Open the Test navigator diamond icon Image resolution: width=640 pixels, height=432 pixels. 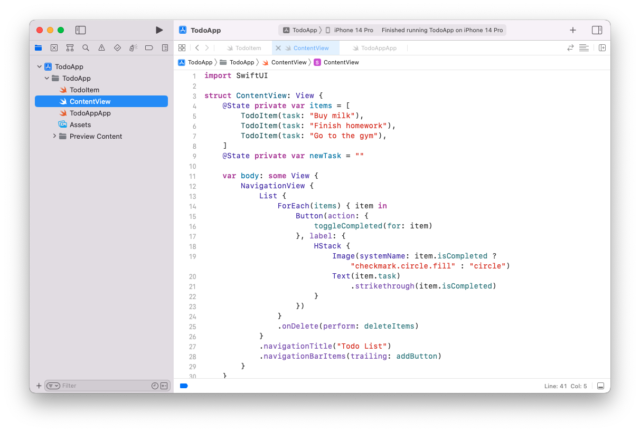[x=118, y=48]
